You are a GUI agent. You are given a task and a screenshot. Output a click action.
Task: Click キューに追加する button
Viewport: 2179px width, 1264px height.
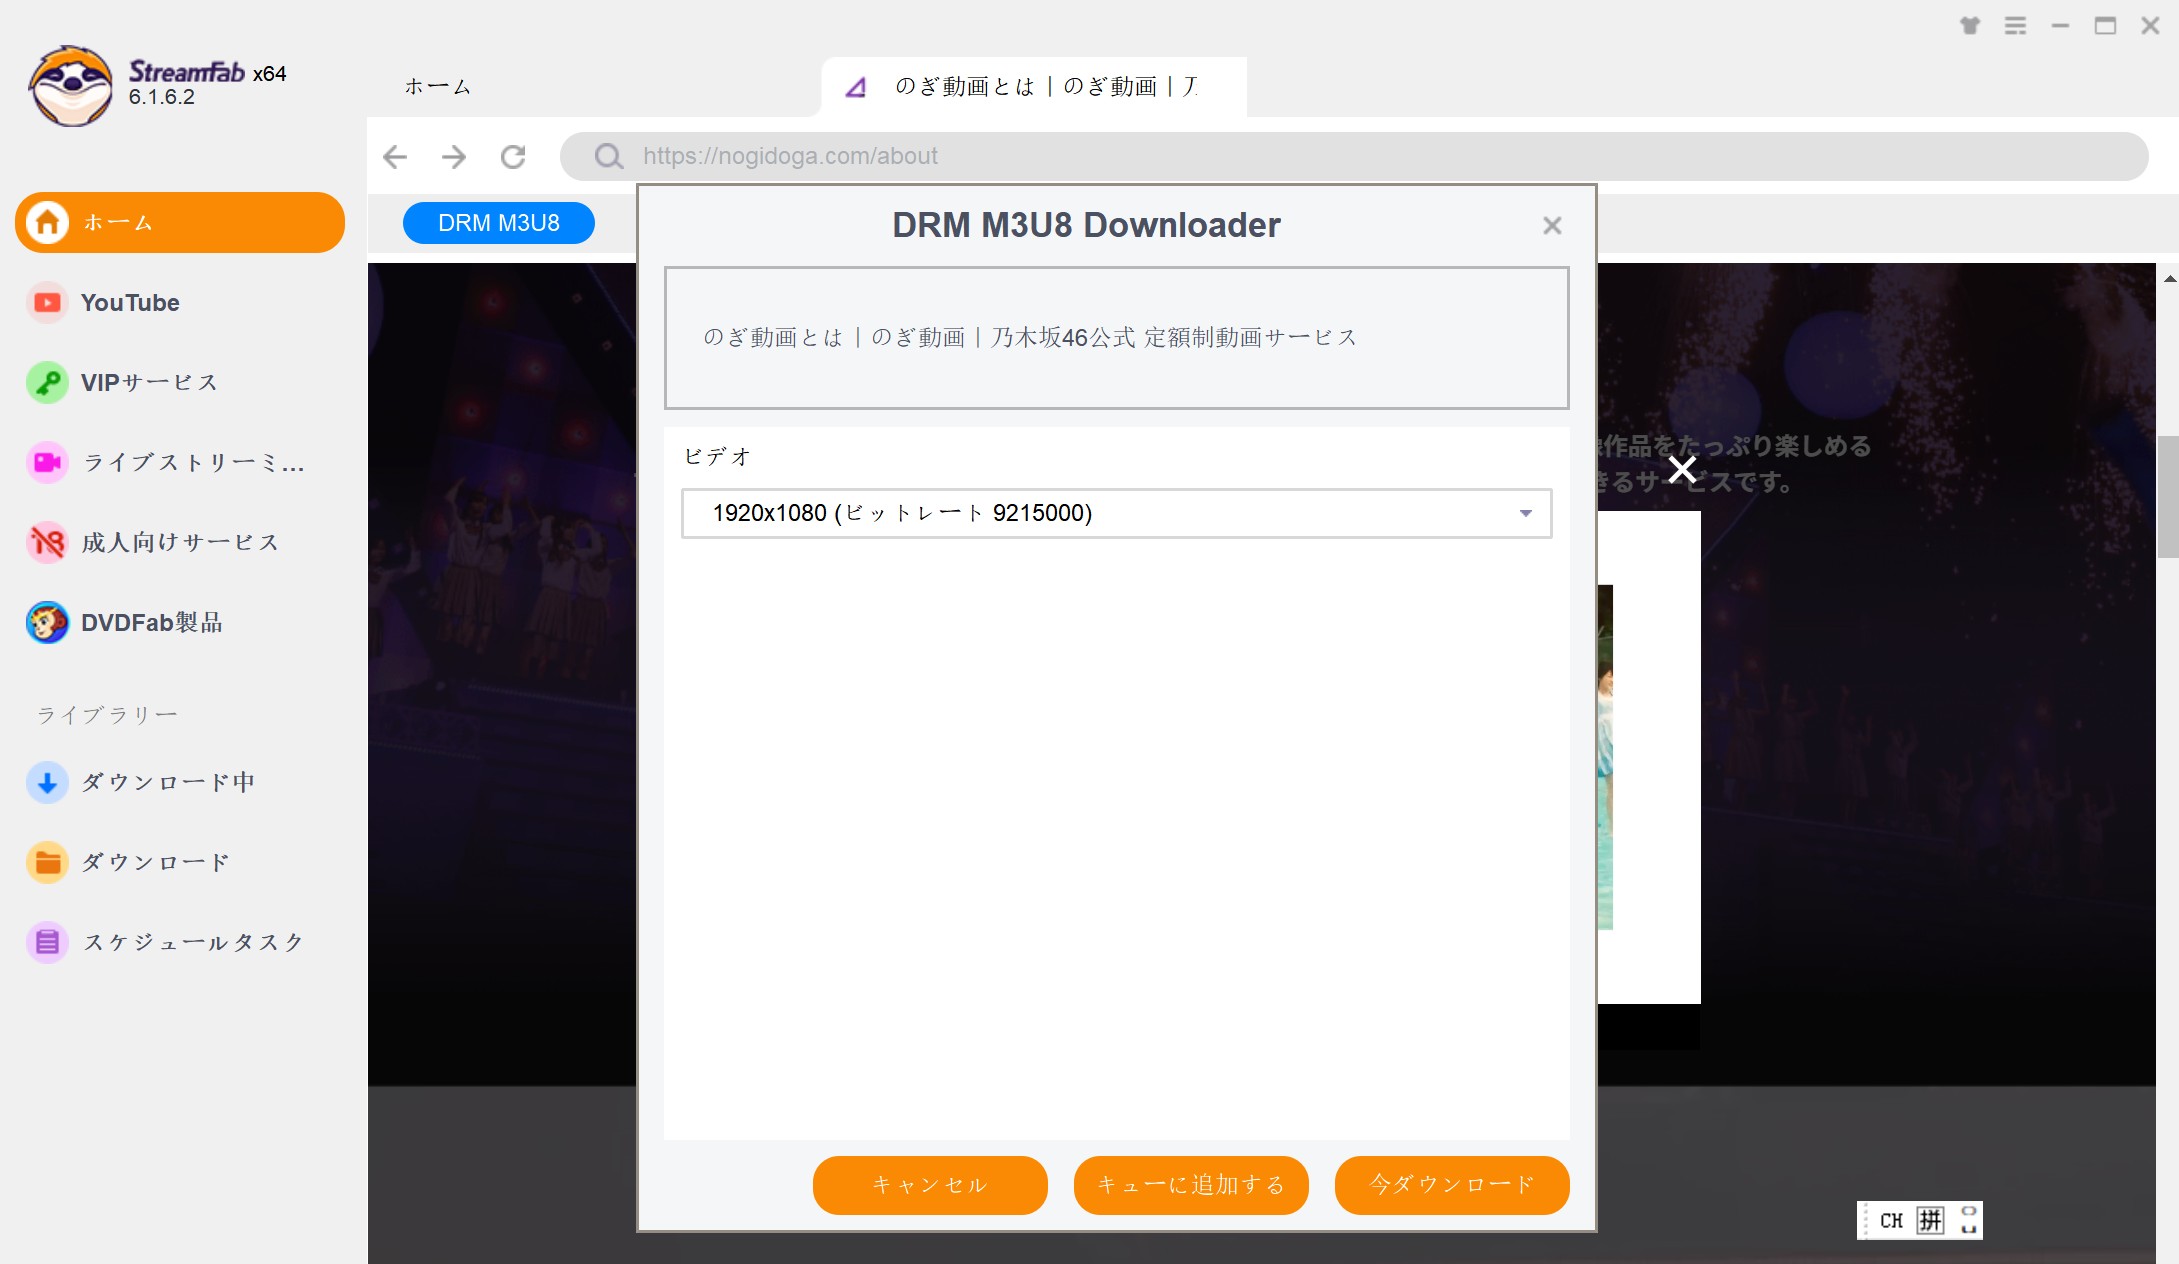(x=1191, y=1185)
